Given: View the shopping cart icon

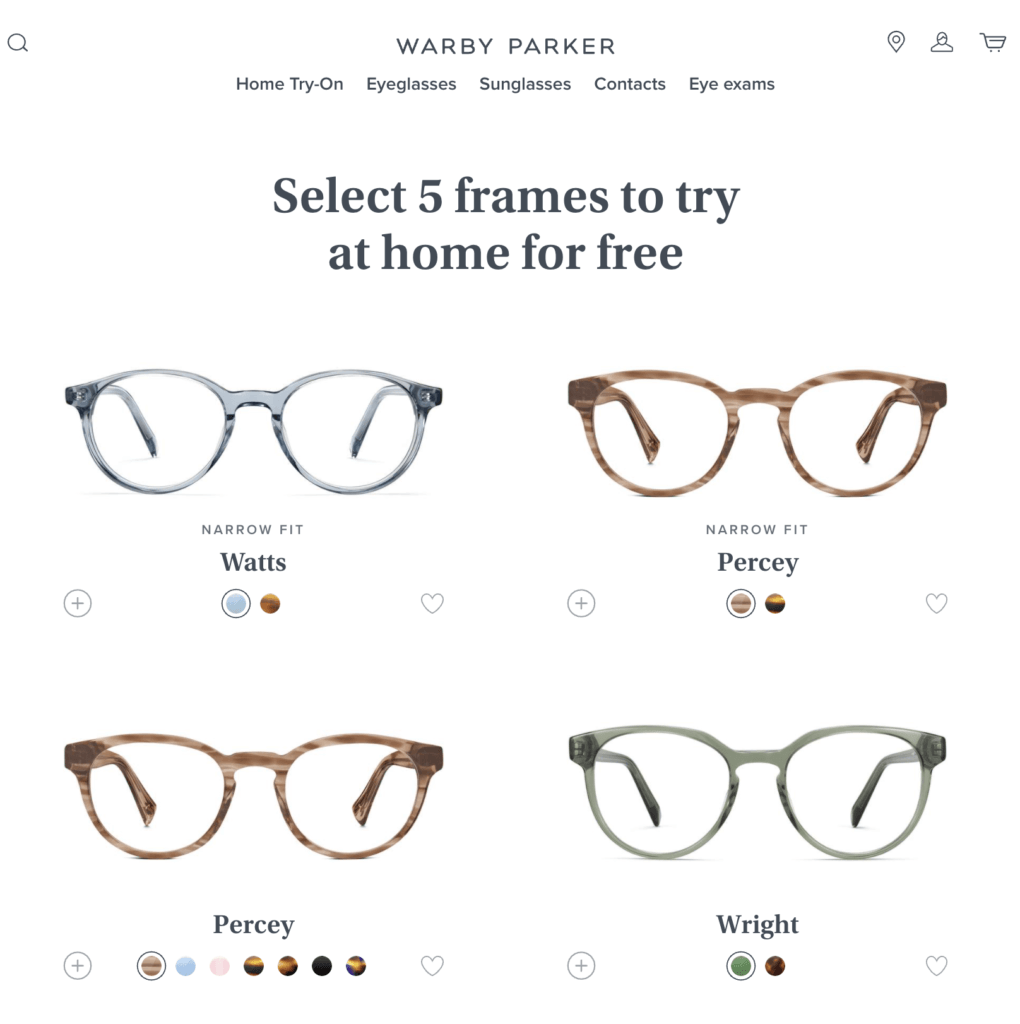Looking at the screenshot, I should click(993, 42).
